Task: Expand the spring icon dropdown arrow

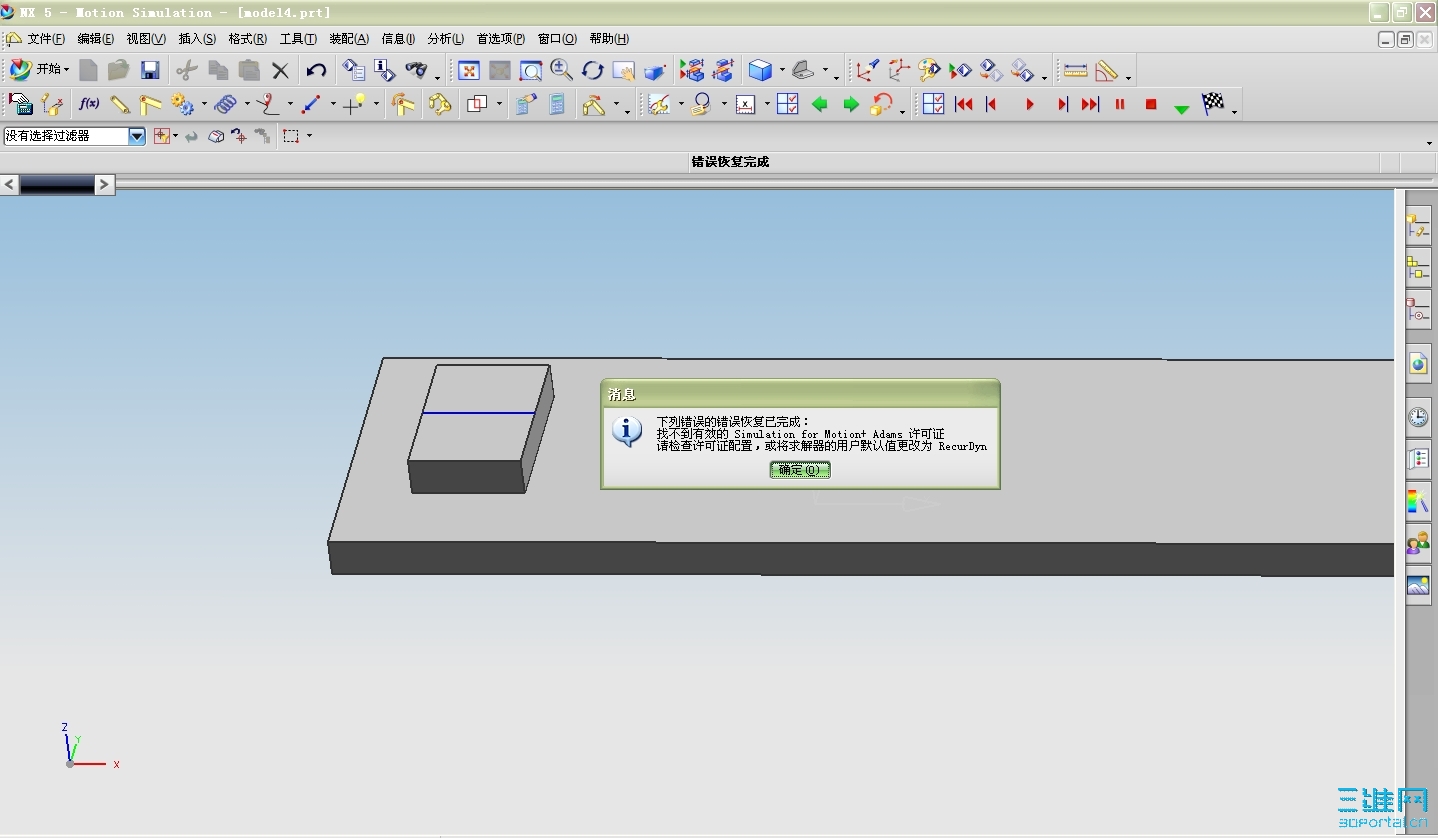Action: tap(246, 105)
